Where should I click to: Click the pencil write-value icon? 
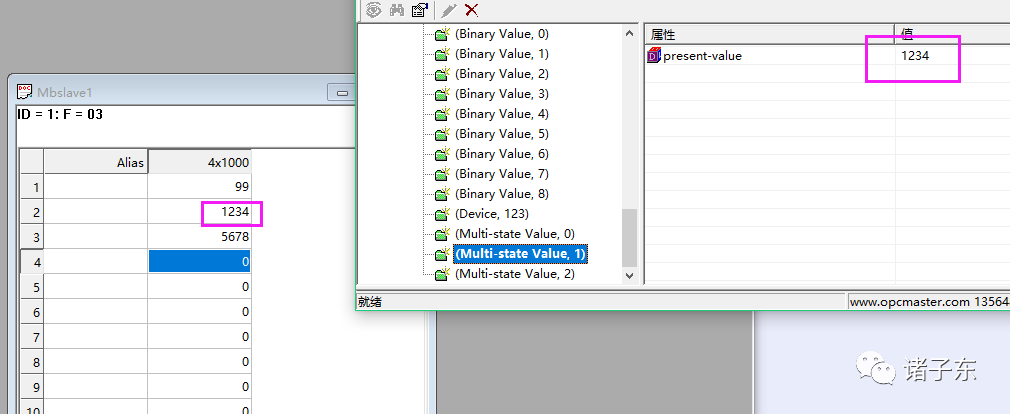click(450, 10)
